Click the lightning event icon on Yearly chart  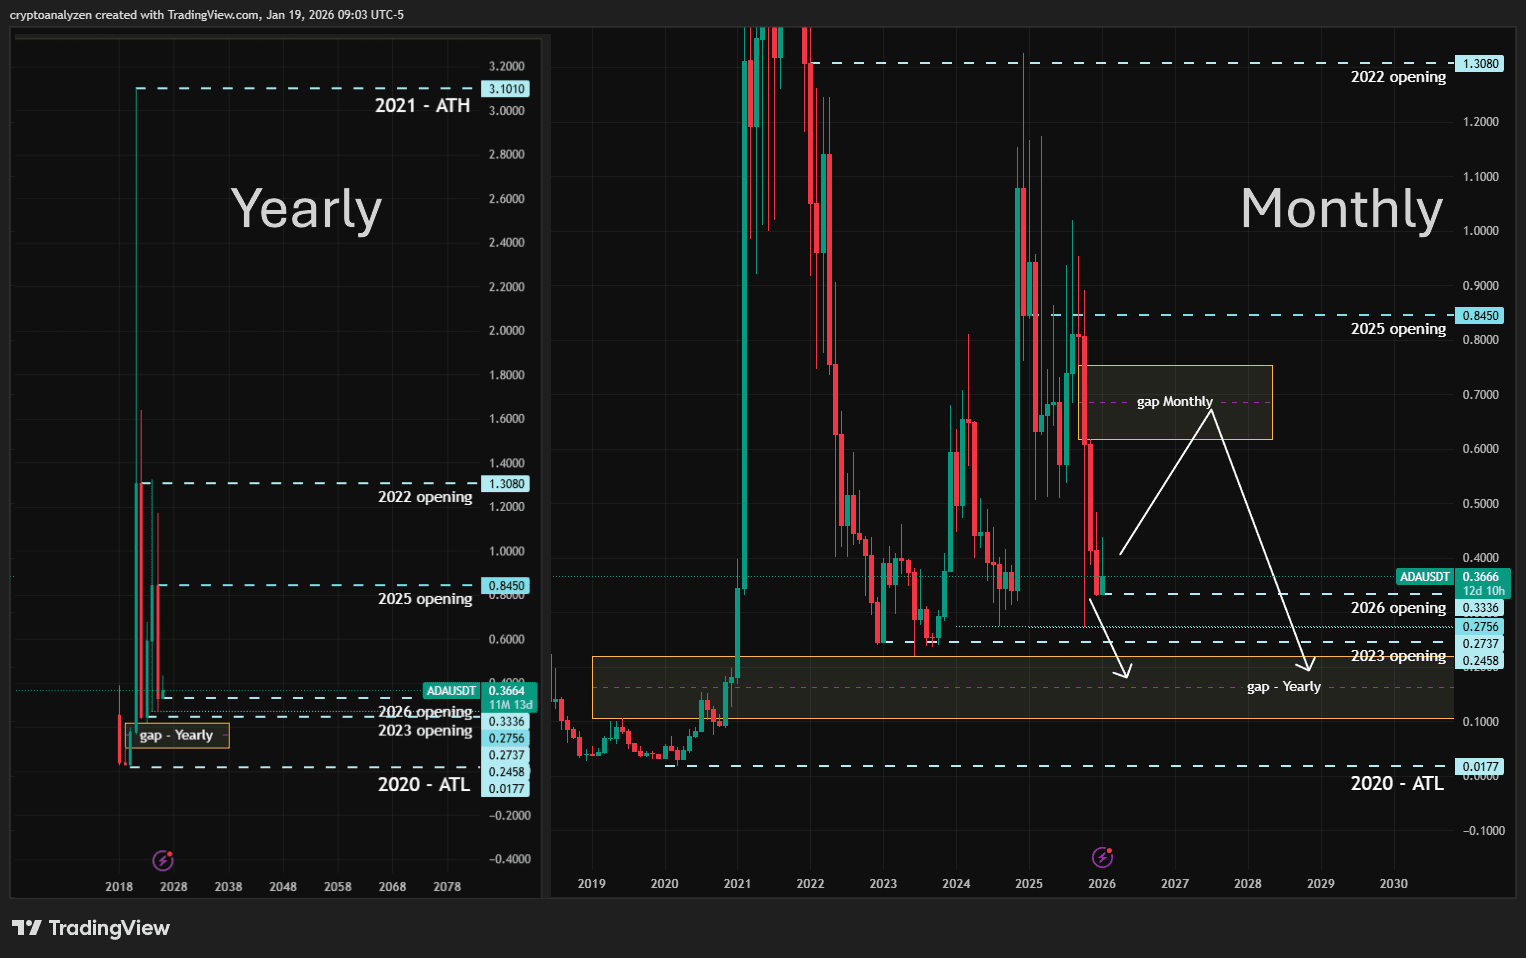pyautogui.click(x=163, y=860)
